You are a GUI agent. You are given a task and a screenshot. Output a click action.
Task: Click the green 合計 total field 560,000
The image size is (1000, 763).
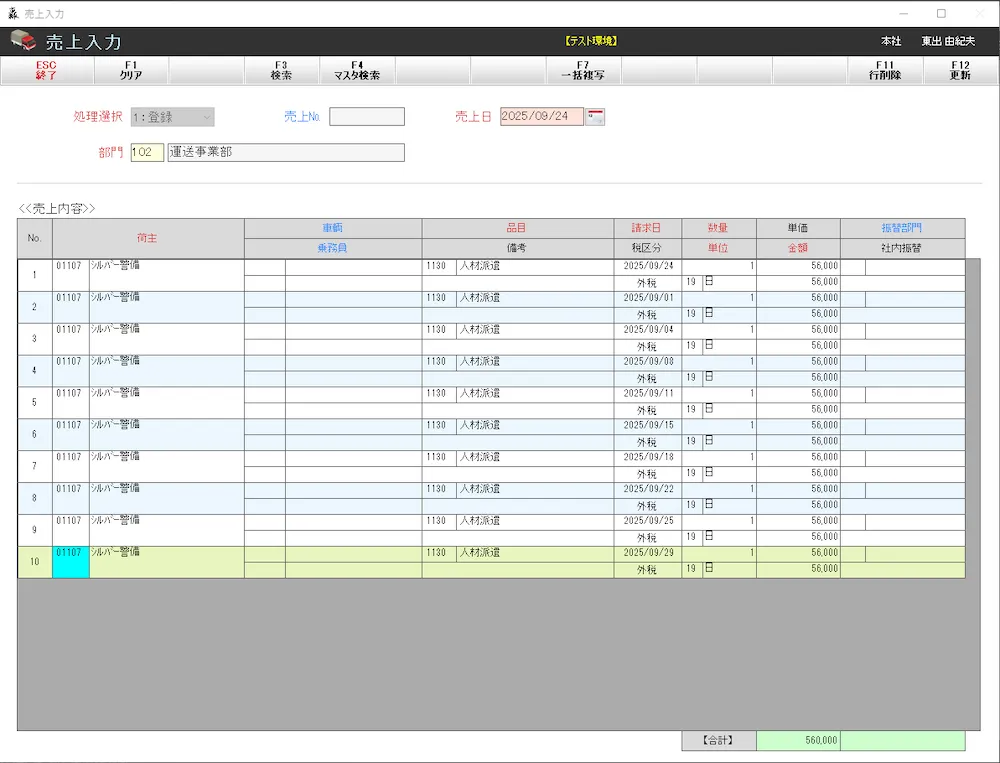(798, 741)
